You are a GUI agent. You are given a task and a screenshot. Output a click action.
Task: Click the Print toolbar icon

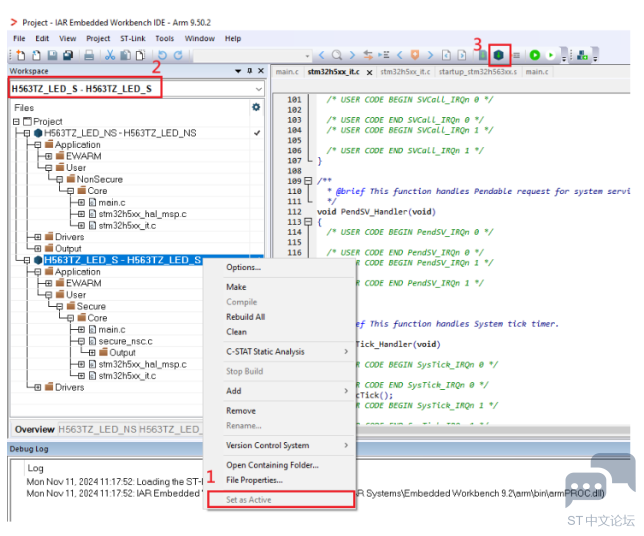[89, 55]
